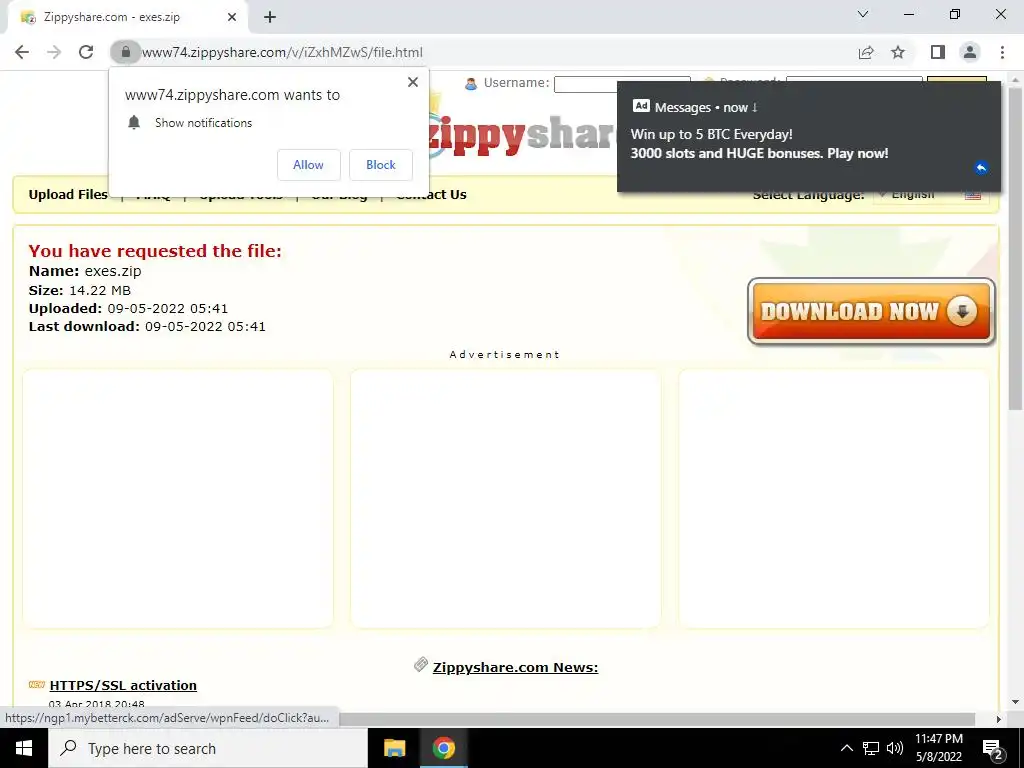
Task: Click the notification bell icon in popup
Action: pyautogui.click(x=134, y=123)
